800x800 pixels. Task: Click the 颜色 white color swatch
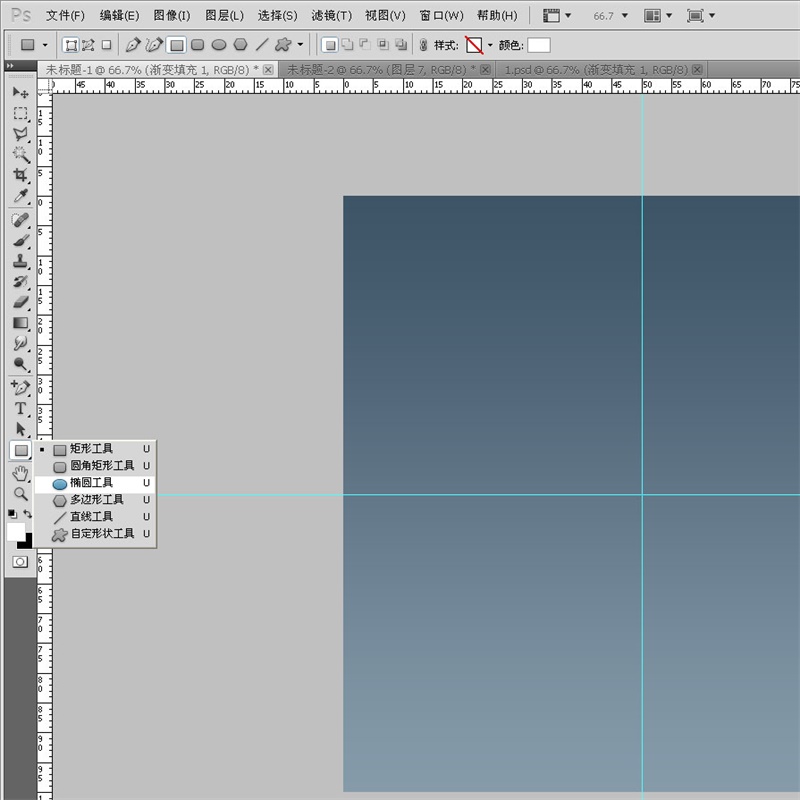539,45
